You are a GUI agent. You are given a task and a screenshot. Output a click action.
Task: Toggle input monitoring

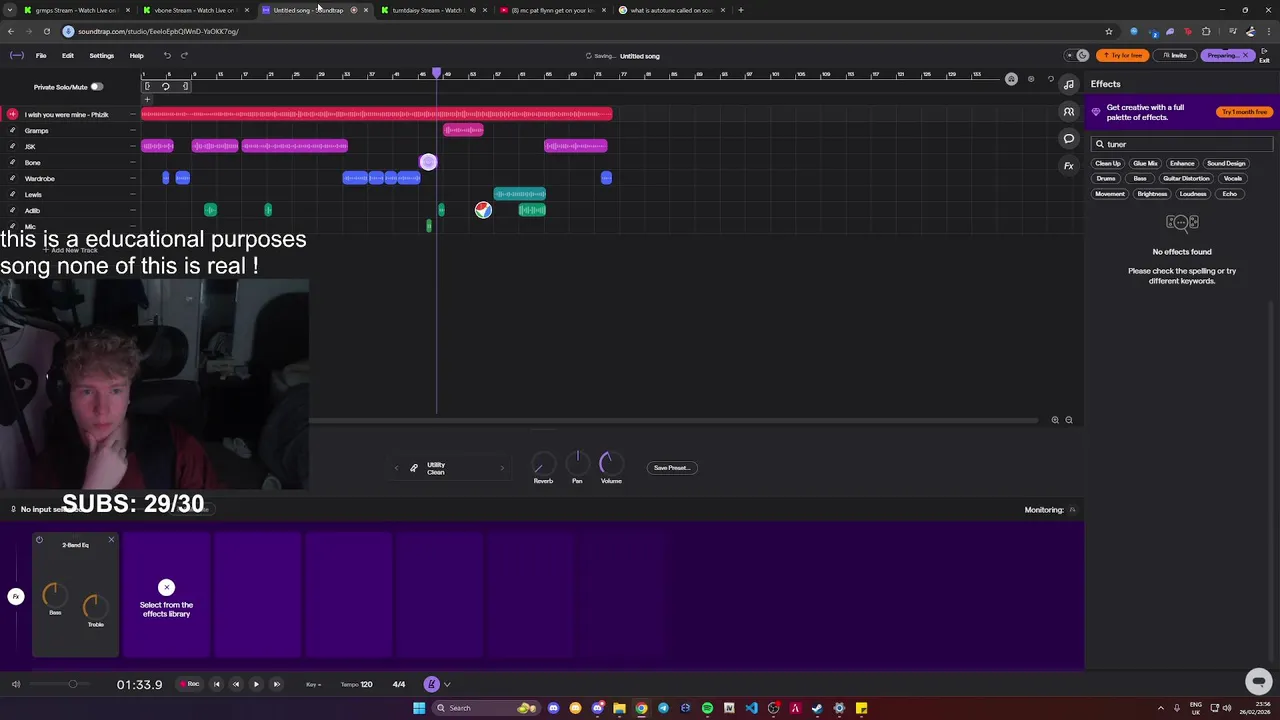click(x=1072, y=510)
